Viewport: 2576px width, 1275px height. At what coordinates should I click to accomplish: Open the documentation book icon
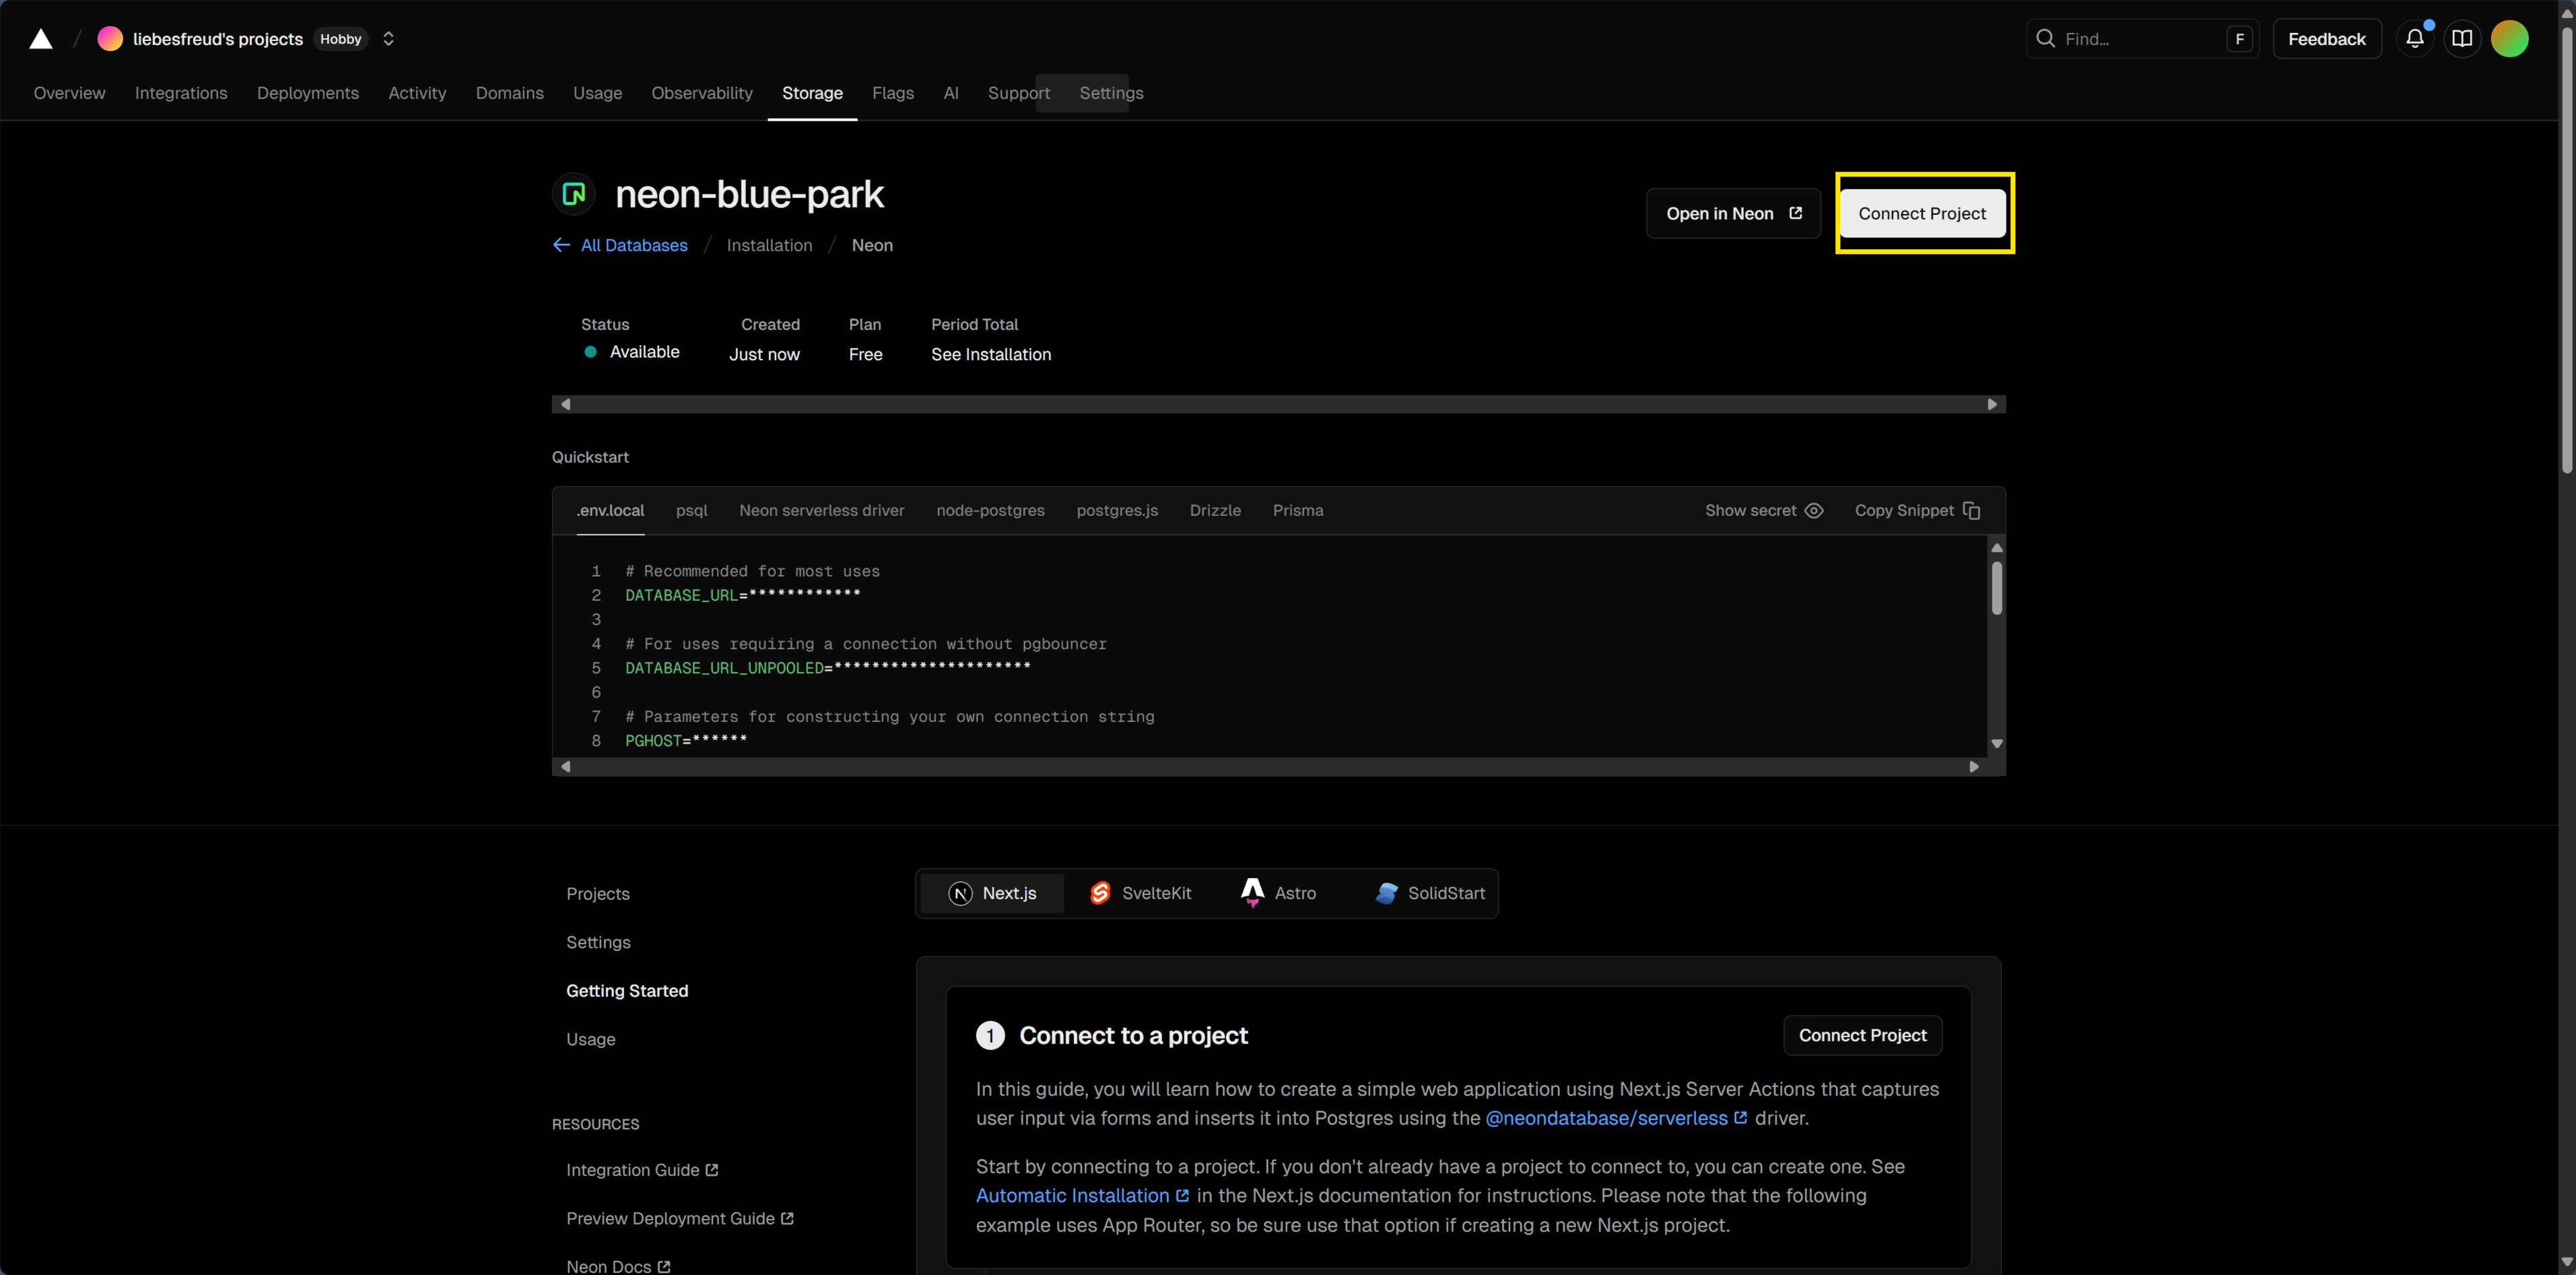click(x=2461, y=39)
